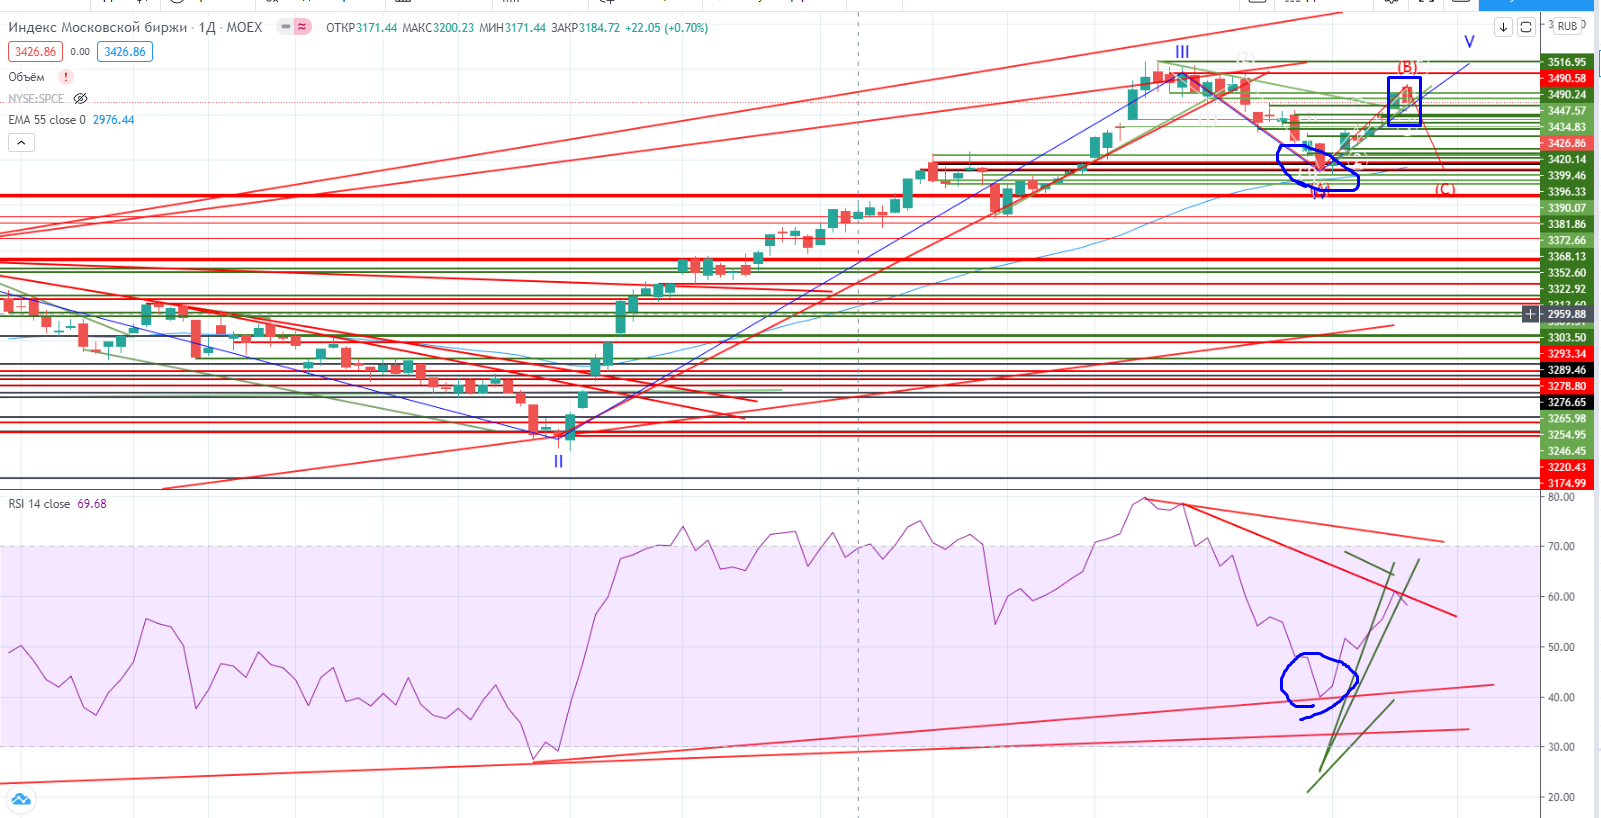Toggle the pink approximate-data indicator
This screenshot has height=818, width=1601.
click(302, 28)
